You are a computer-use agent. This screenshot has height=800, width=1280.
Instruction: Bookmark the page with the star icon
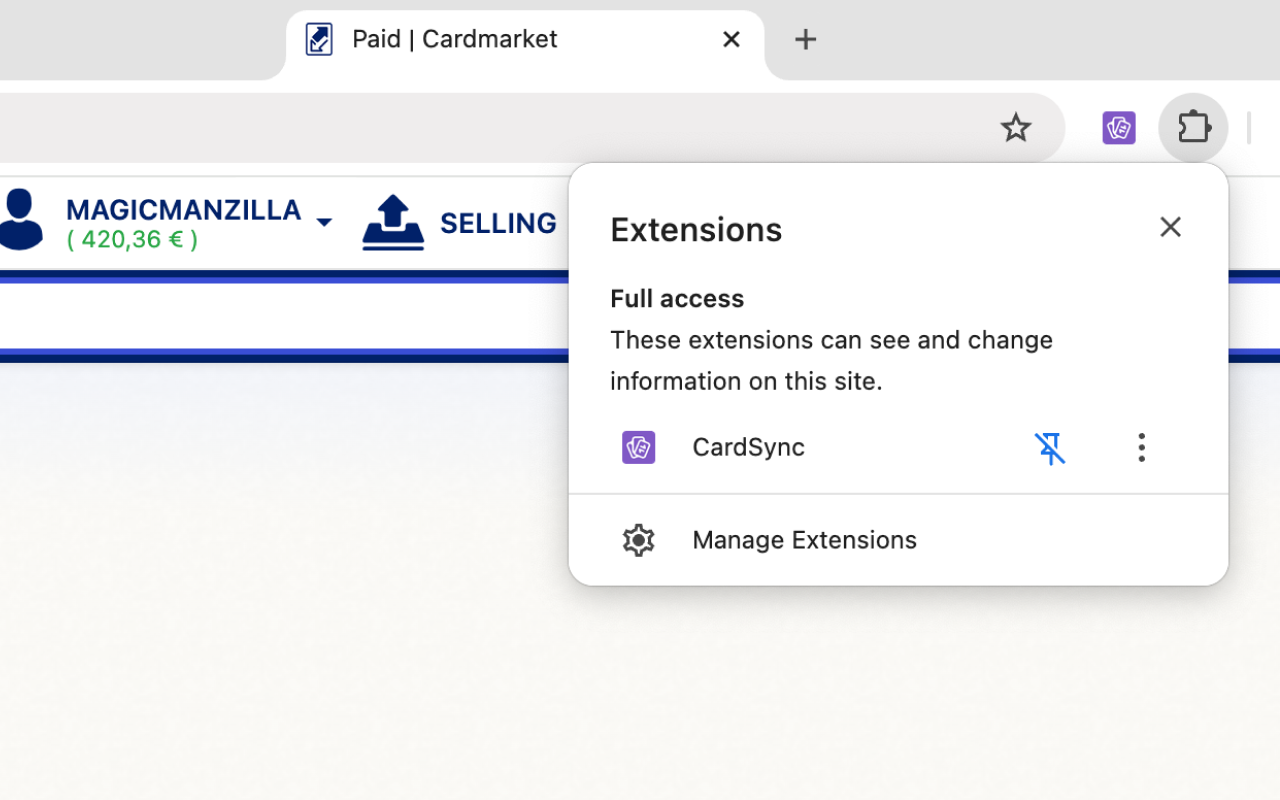pos(1016,128)
